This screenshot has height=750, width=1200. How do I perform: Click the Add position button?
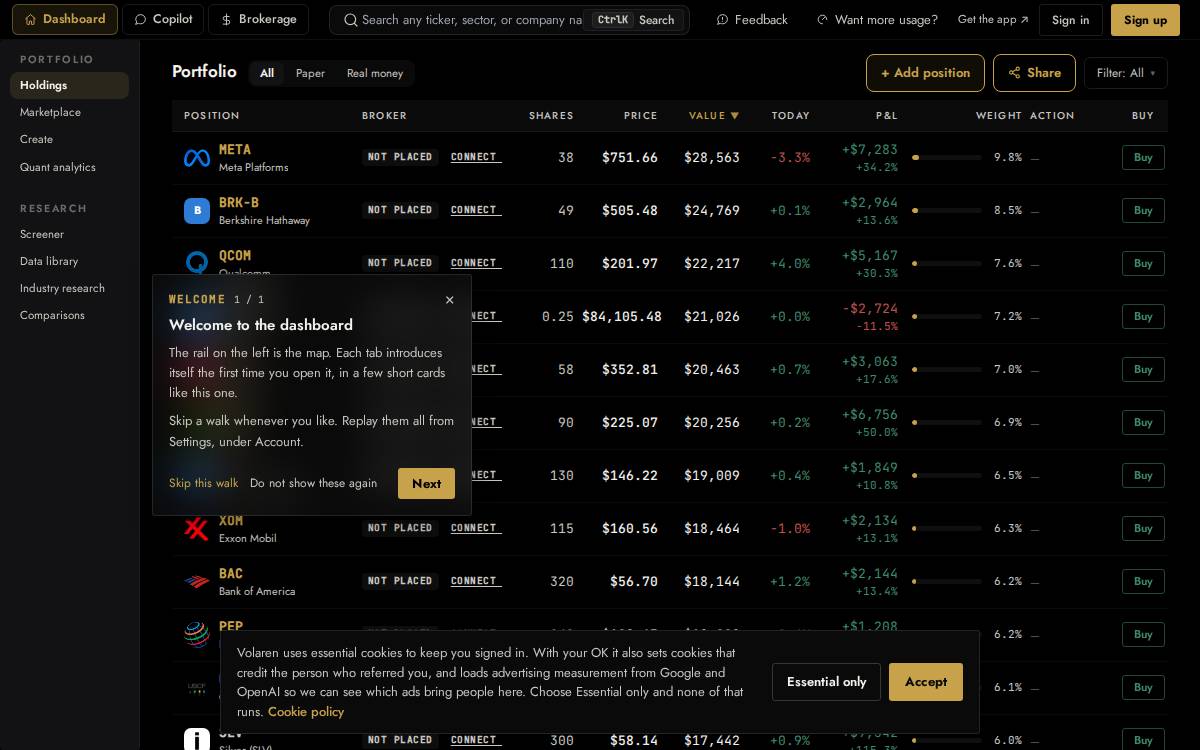(x=925, y=73)
